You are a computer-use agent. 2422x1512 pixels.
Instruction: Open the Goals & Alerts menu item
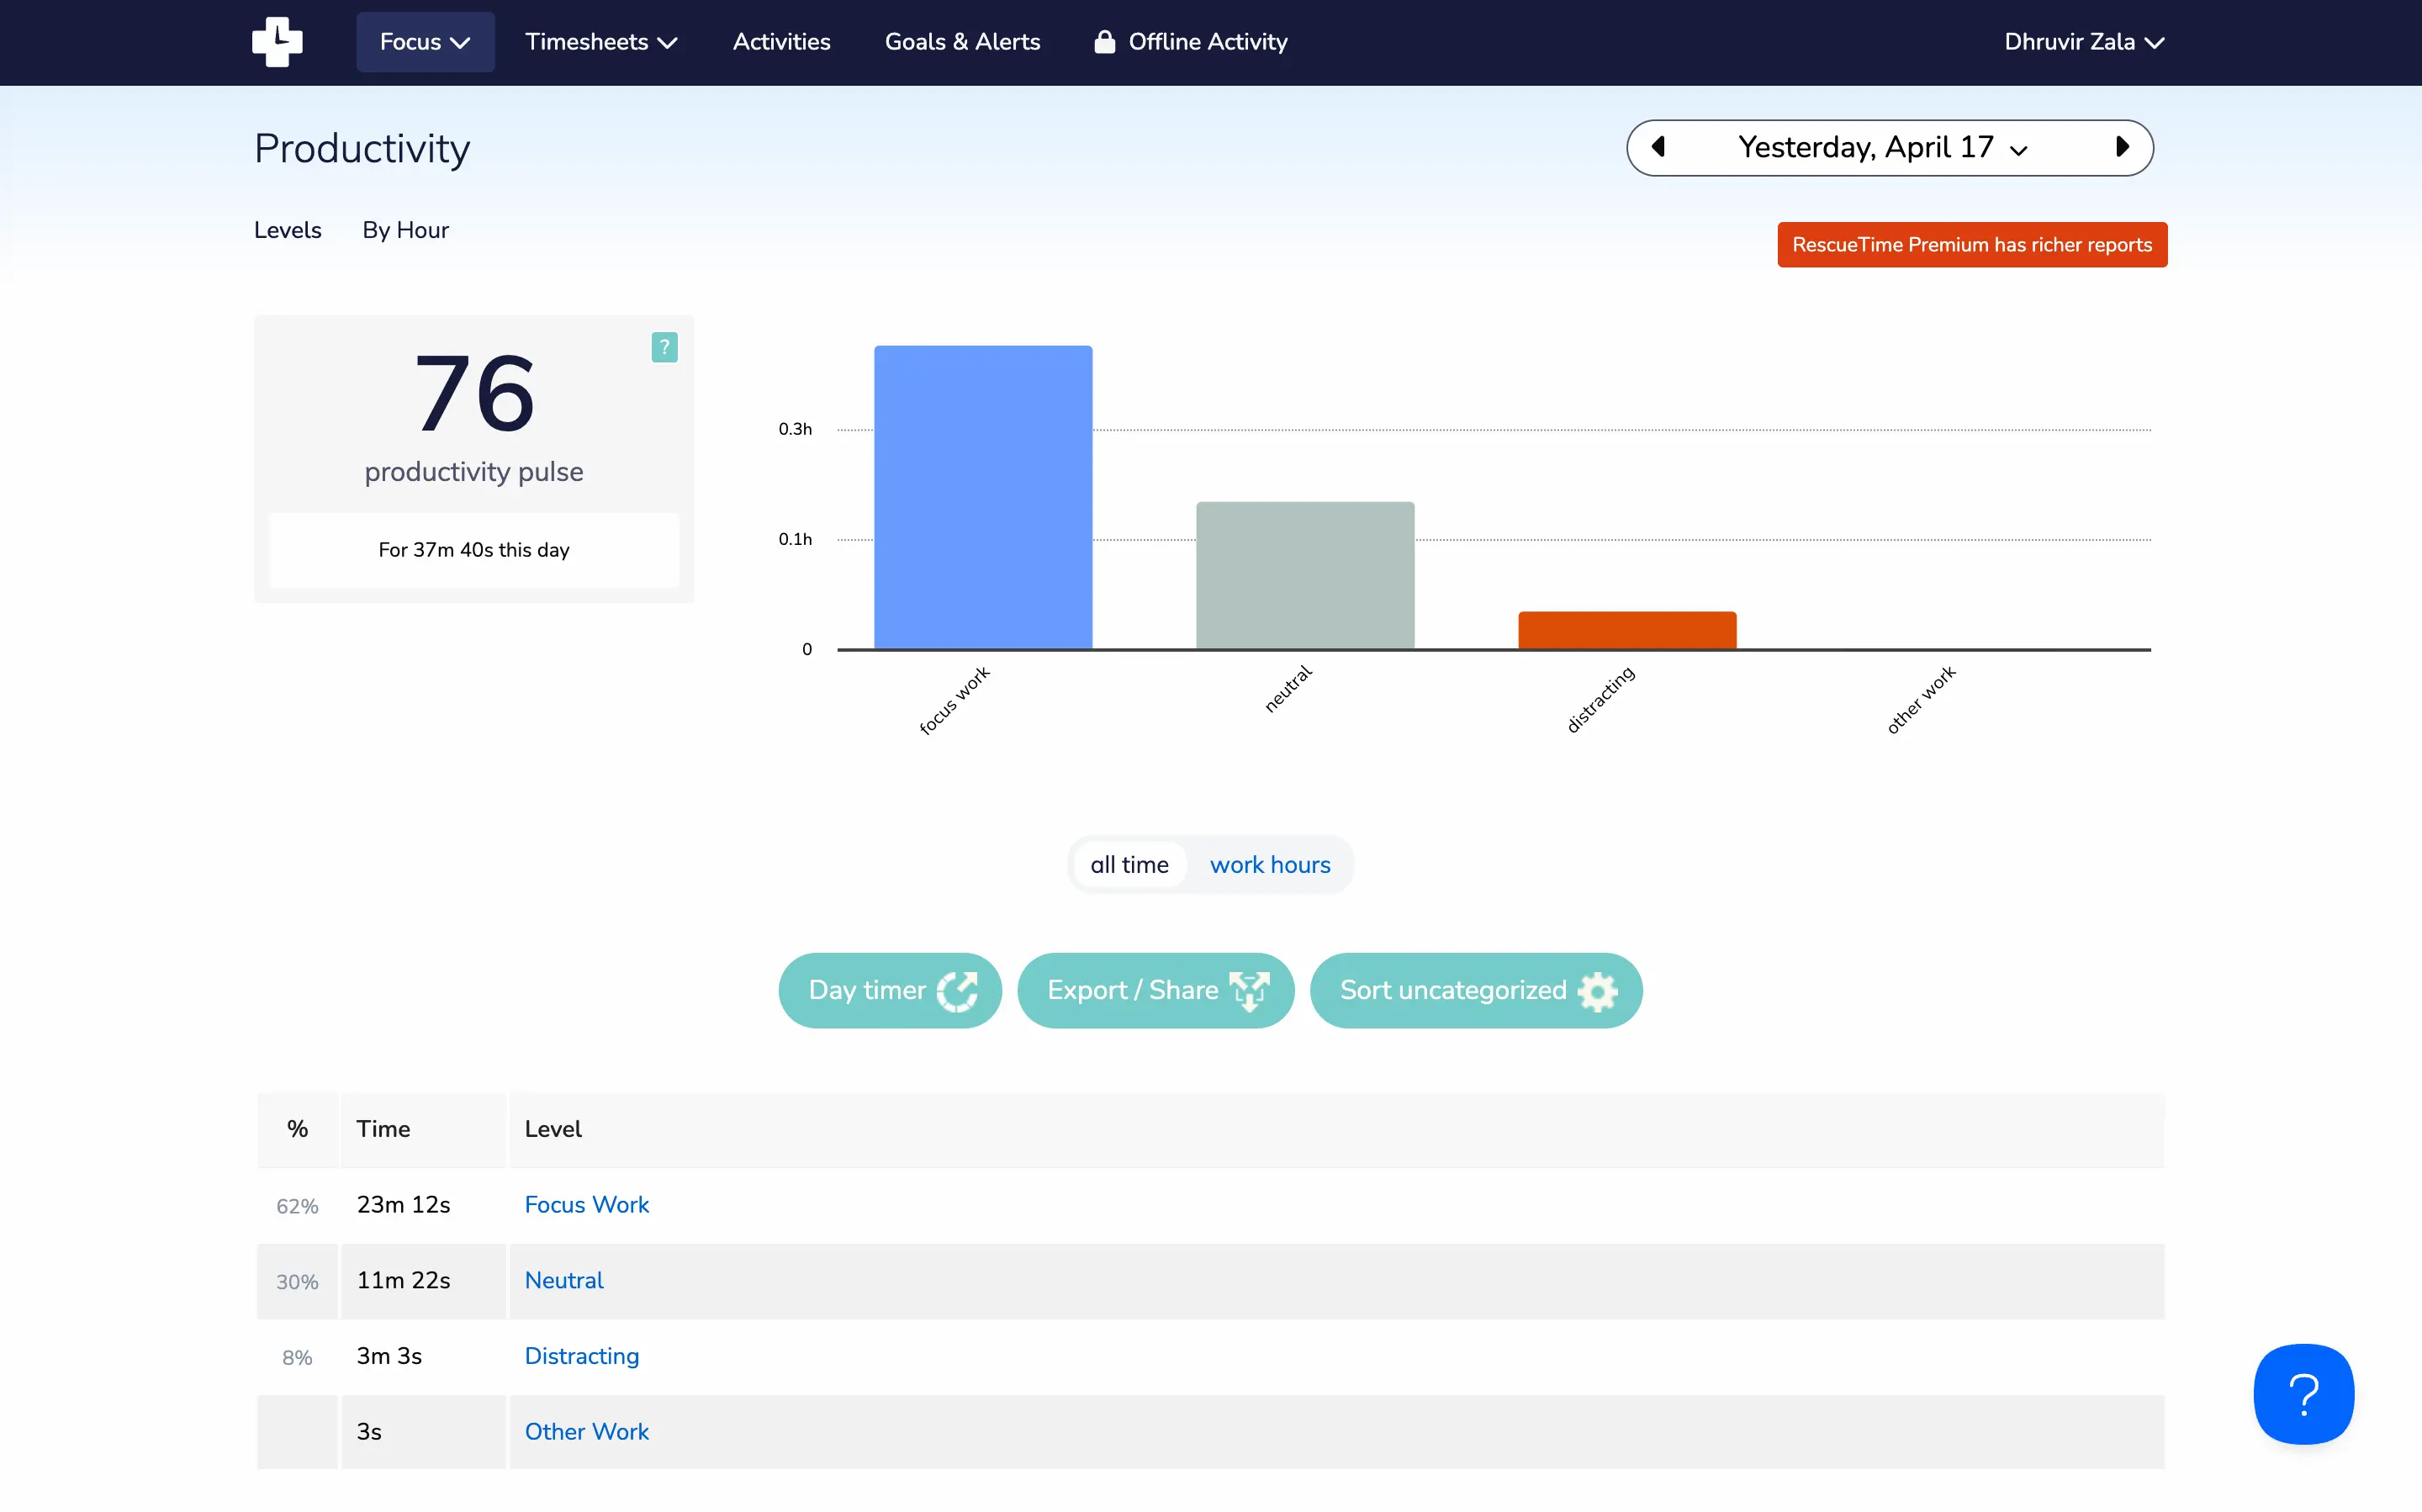point(962,42)
